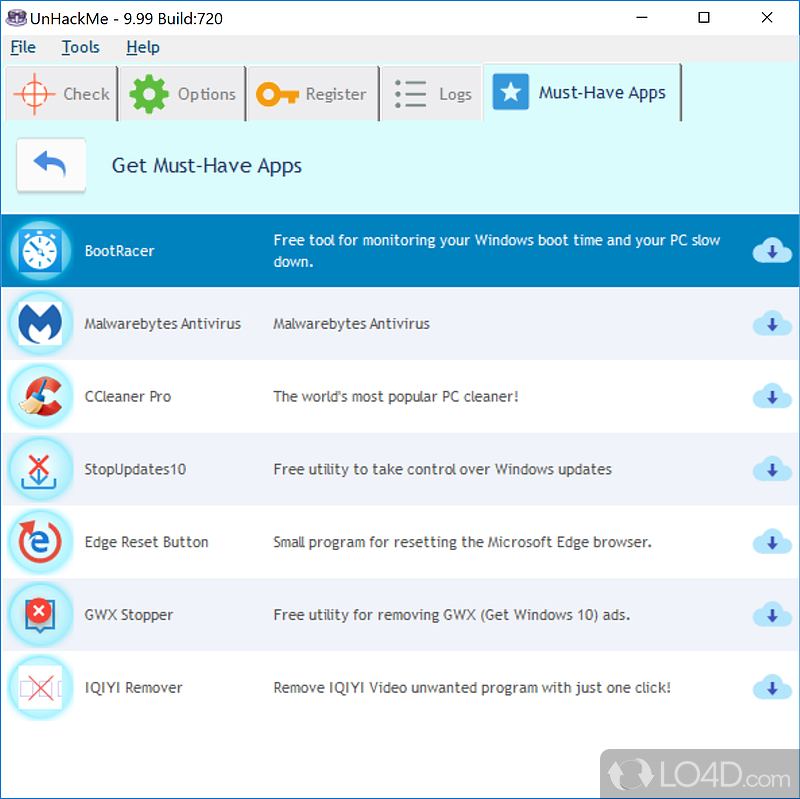
Task: Click the BootRacer stopwatch icon
Action: pyautogui.click(x=40, y=251)
